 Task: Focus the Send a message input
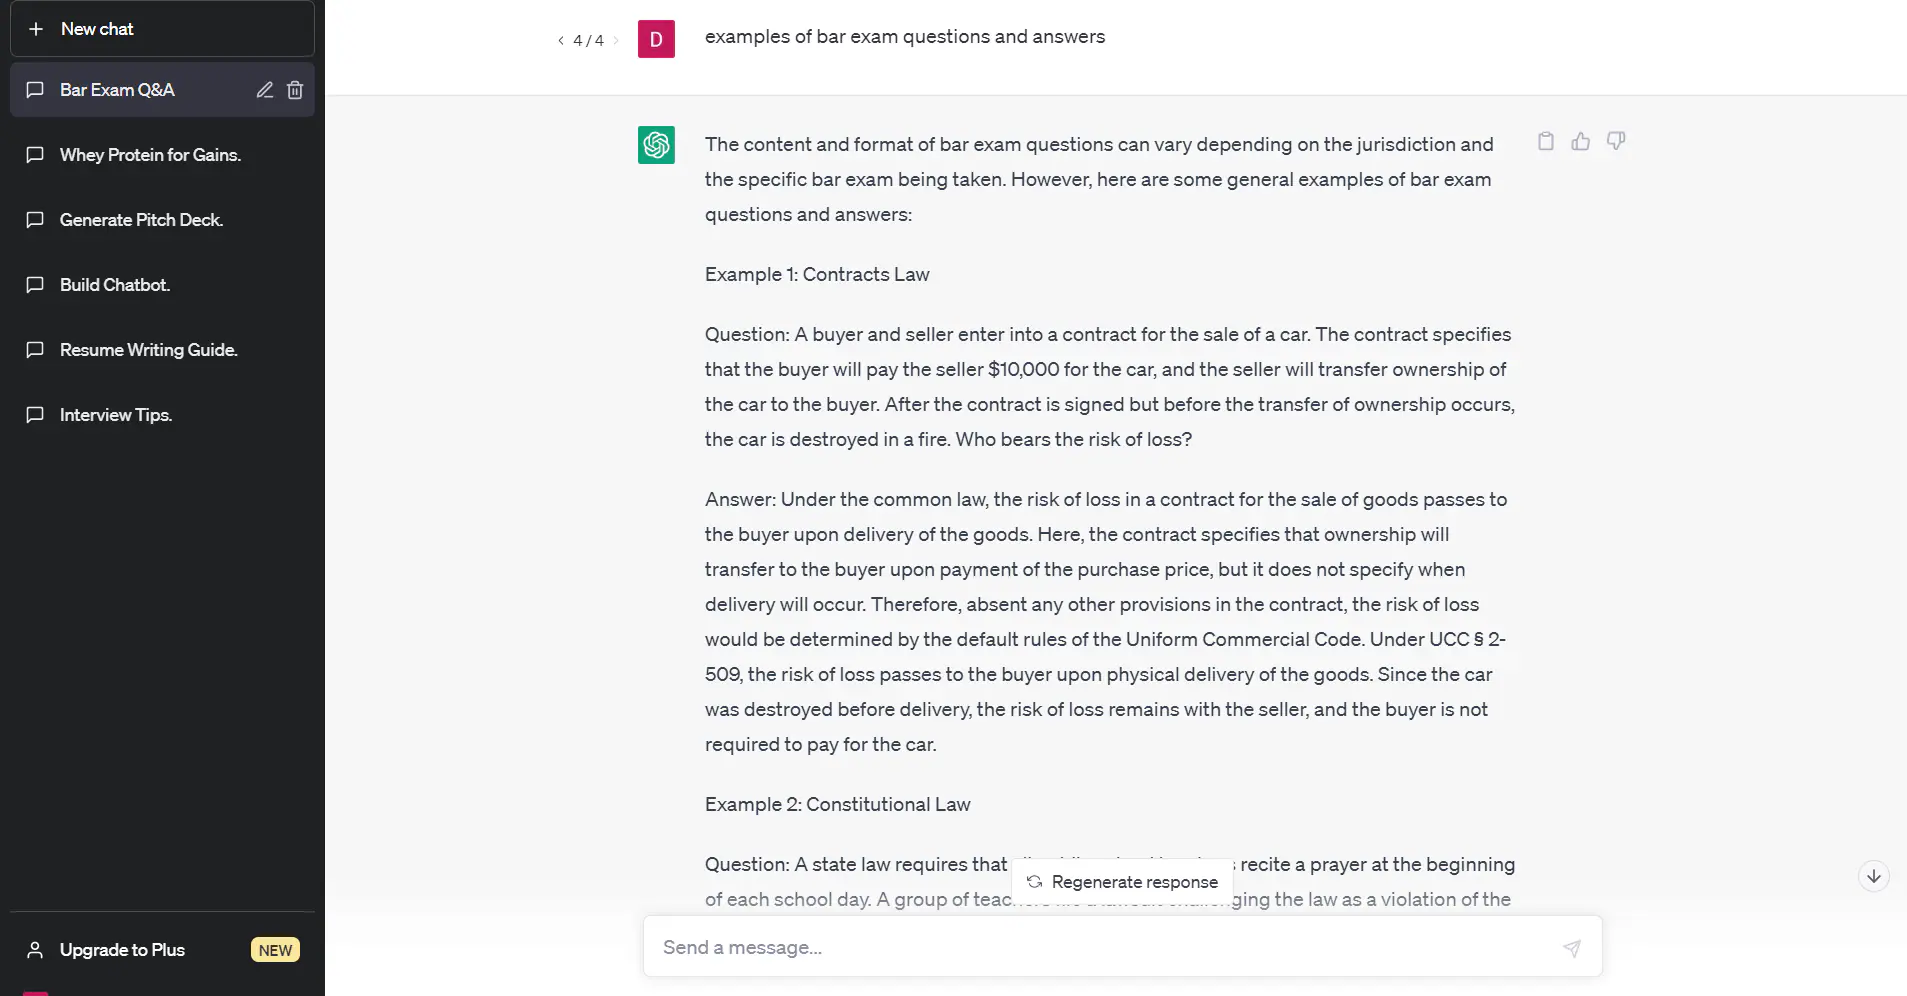pyautogui.click(x=1100, y=947)
